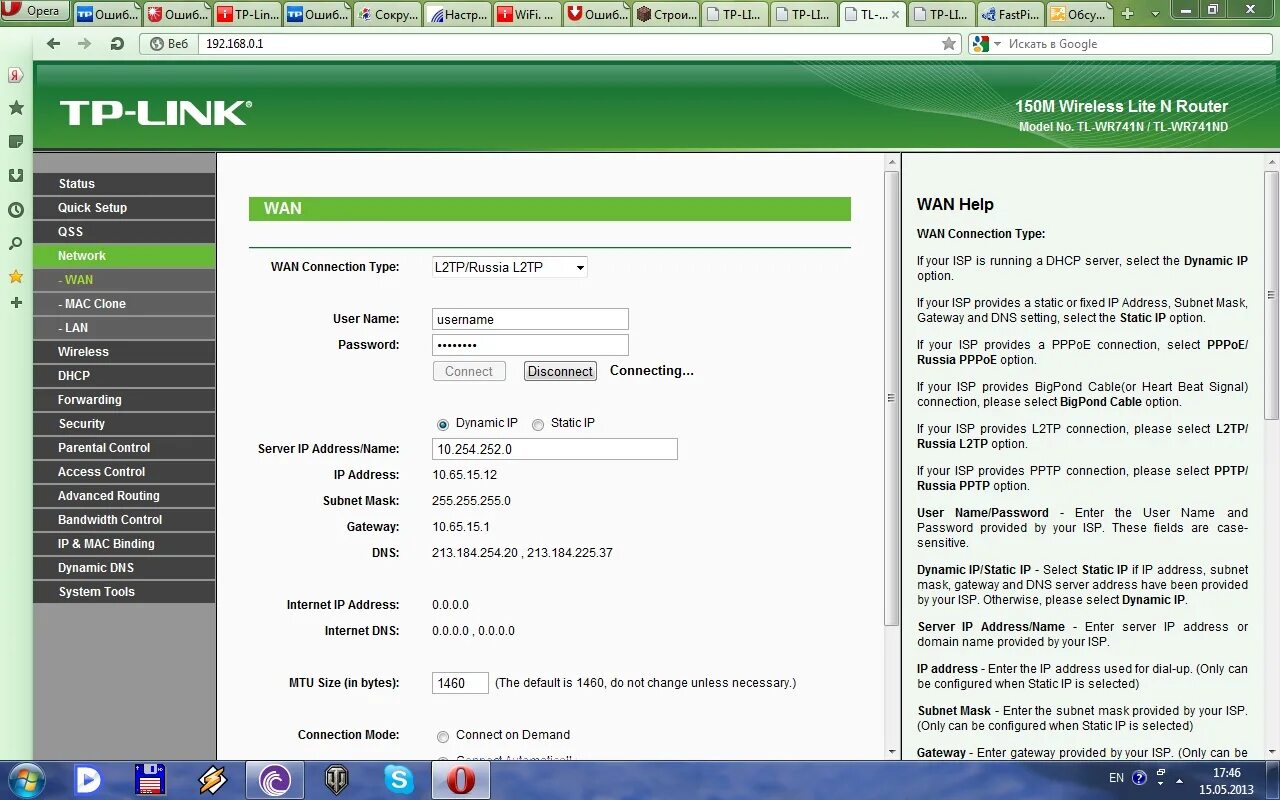Open DHCP menu section

124,376
